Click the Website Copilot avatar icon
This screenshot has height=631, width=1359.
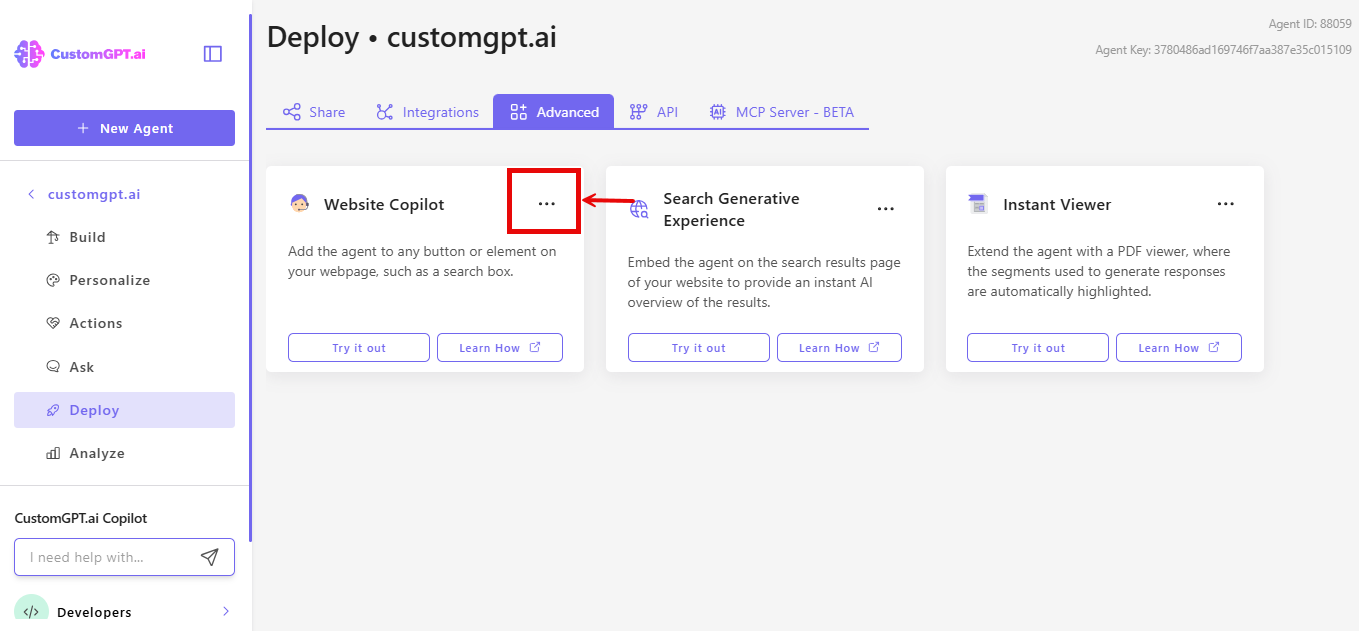299,203
